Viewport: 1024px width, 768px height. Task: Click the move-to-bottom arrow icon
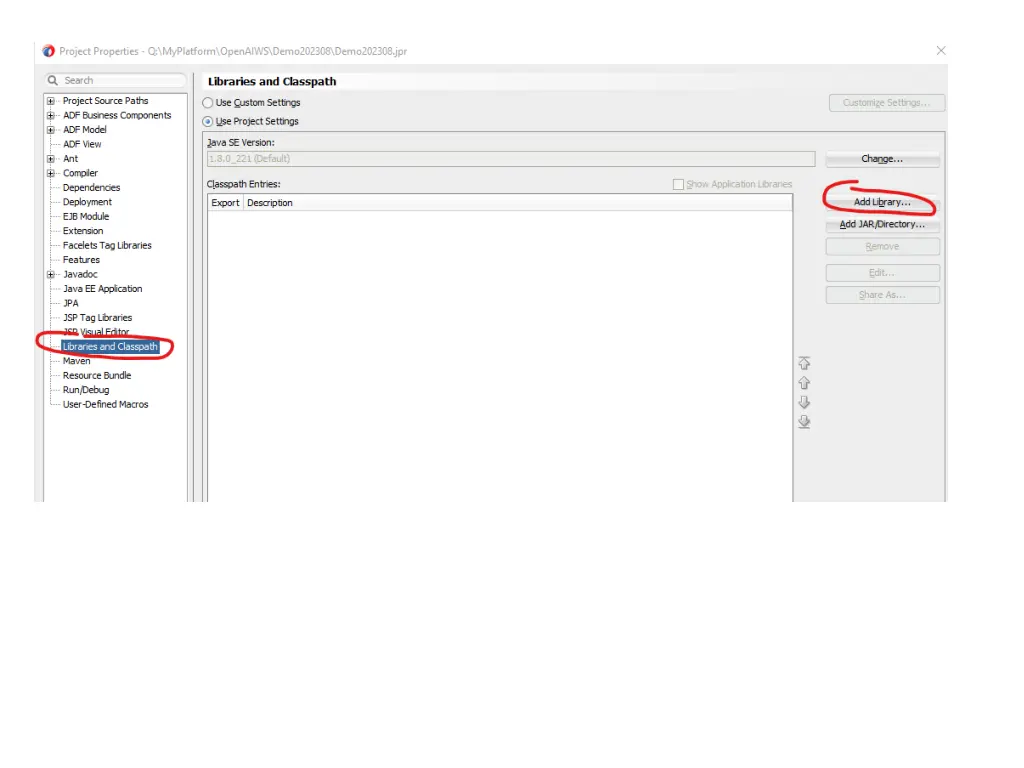point(804,422)
